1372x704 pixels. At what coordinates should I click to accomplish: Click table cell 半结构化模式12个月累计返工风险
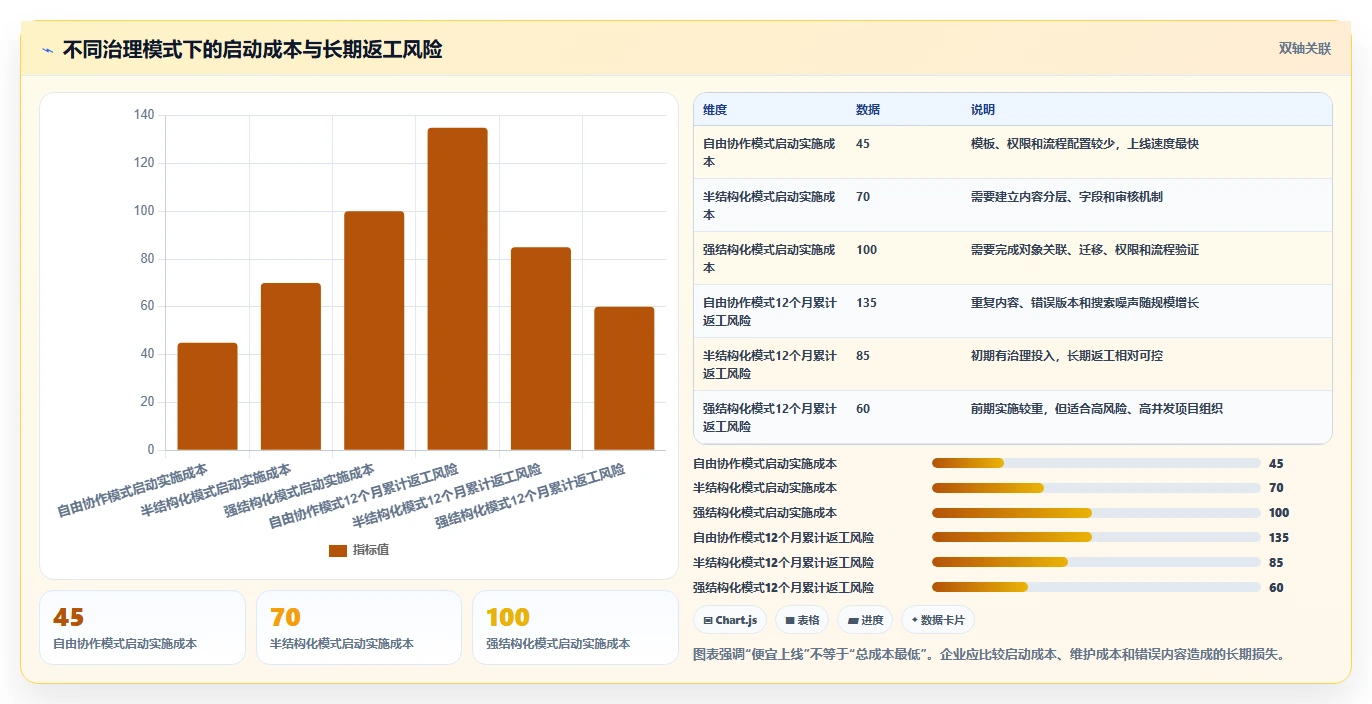769,364
